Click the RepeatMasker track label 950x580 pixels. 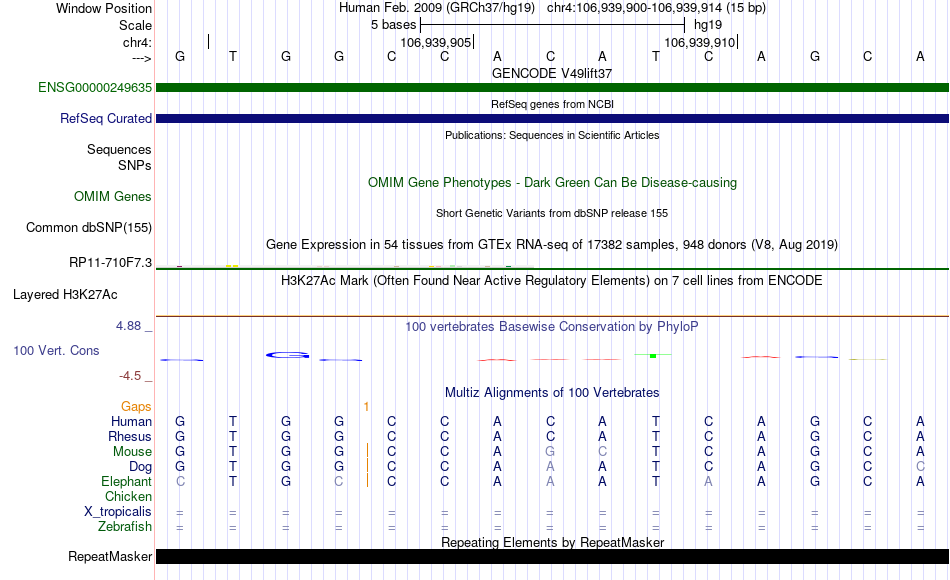pos(110,556)
